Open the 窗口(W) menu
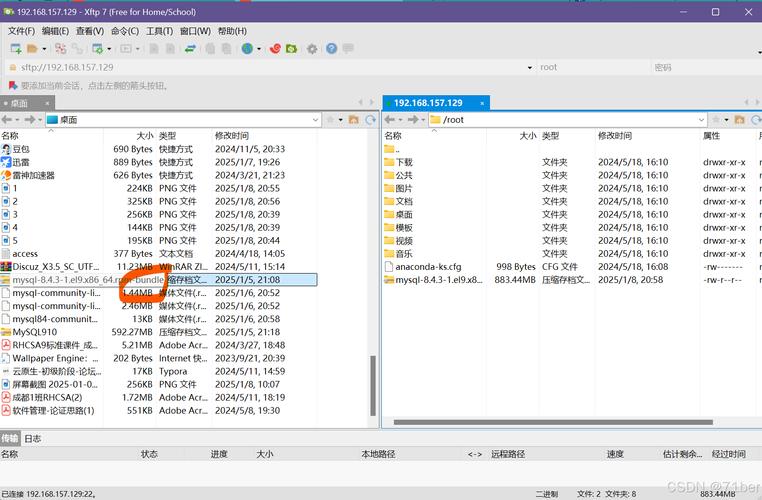Image resolution: width=762 pixels, height=500 pixels. [195, 31]
